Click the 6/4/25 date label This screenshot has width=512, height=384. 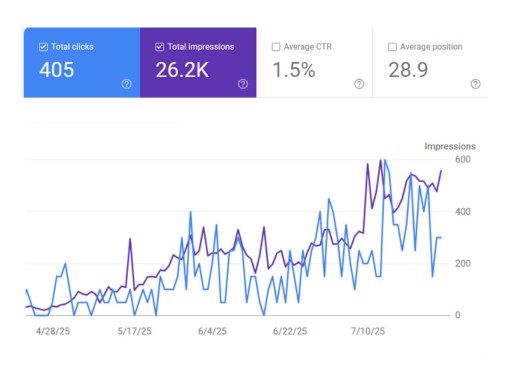click(x=212, y=331)
